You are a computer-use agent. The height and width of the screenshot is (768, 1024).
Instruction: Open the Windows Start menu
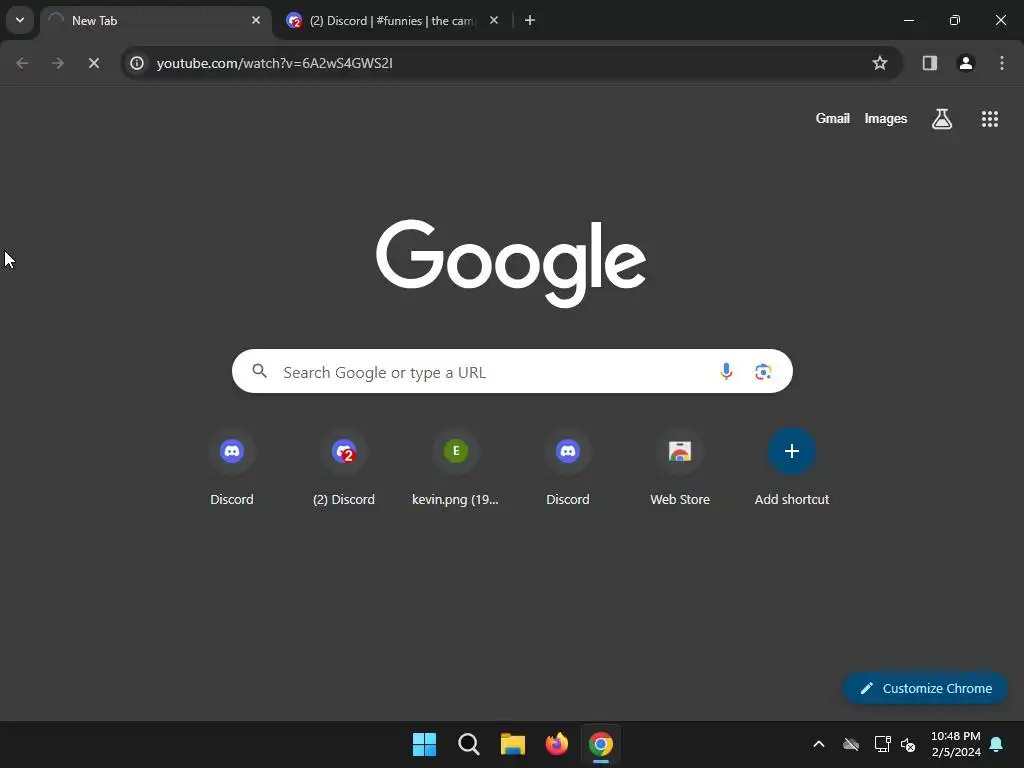tap(424, 744)
